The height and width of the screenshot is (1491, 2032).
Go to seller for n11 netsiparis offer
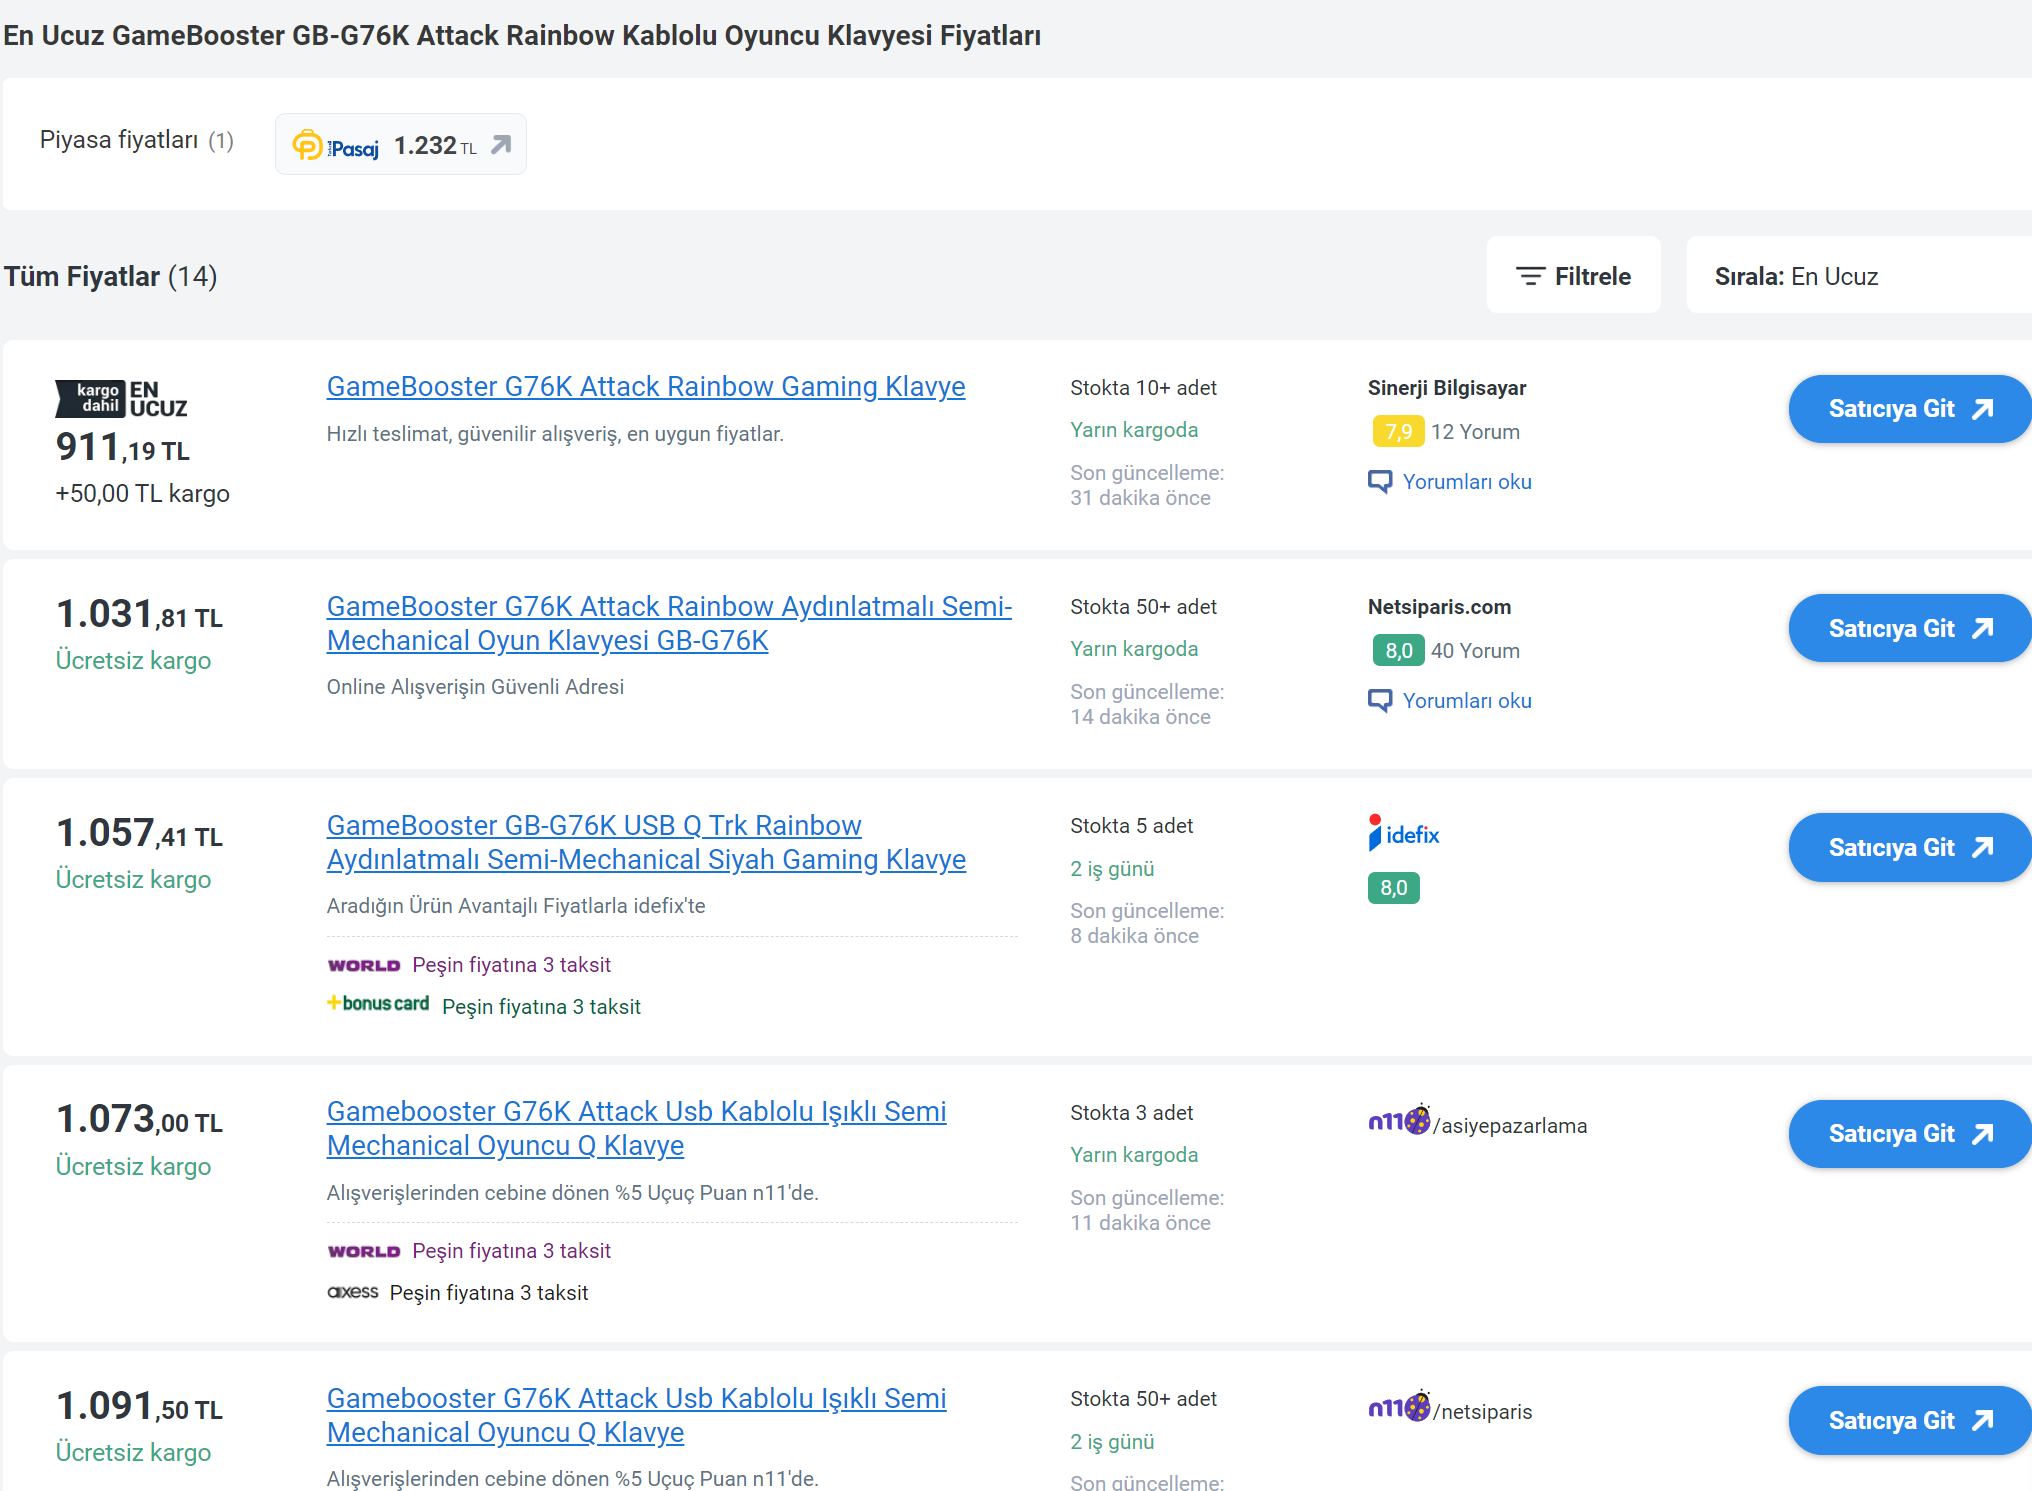point(1910,1420)
